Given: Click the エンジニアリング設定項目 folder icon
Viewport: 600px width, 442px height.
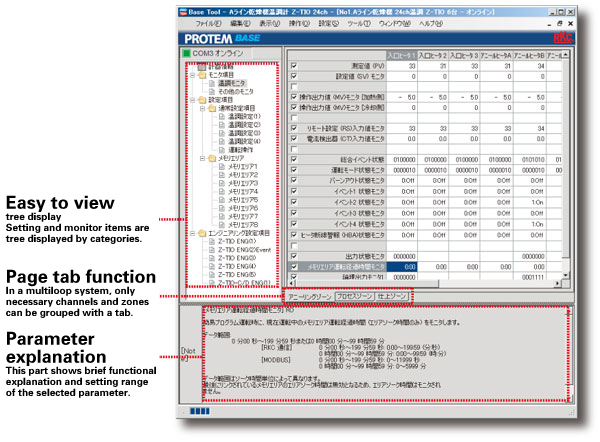Looking at the screenshot, I should pos(202,233).
